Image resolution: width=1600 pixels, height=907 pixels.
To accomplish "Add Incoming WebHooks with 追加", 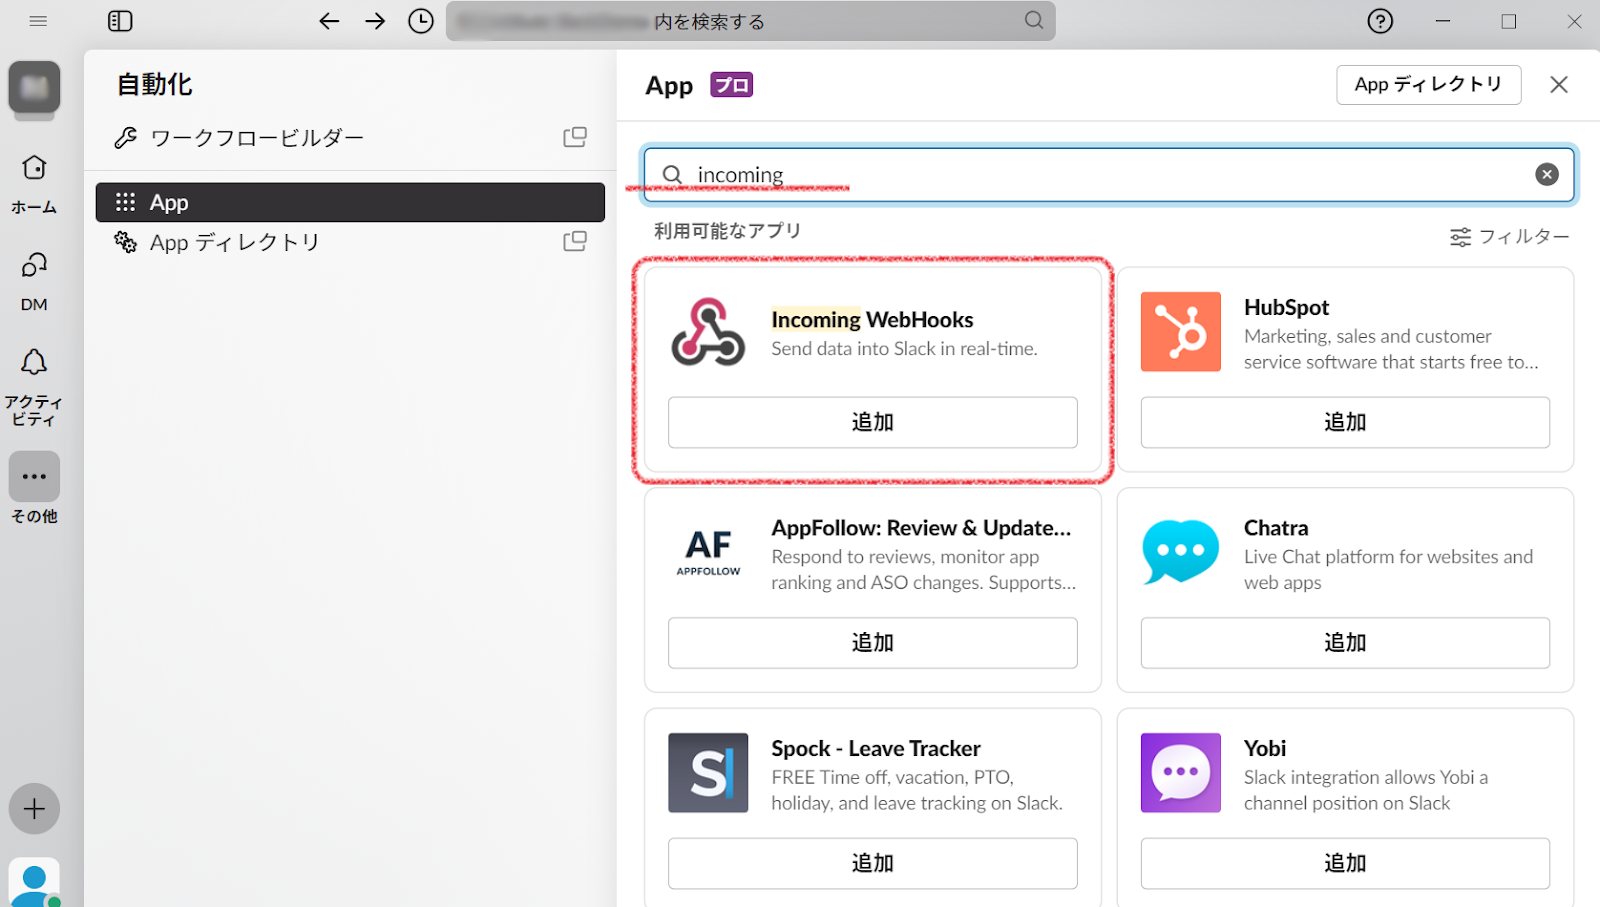I will tap(872, 422).
